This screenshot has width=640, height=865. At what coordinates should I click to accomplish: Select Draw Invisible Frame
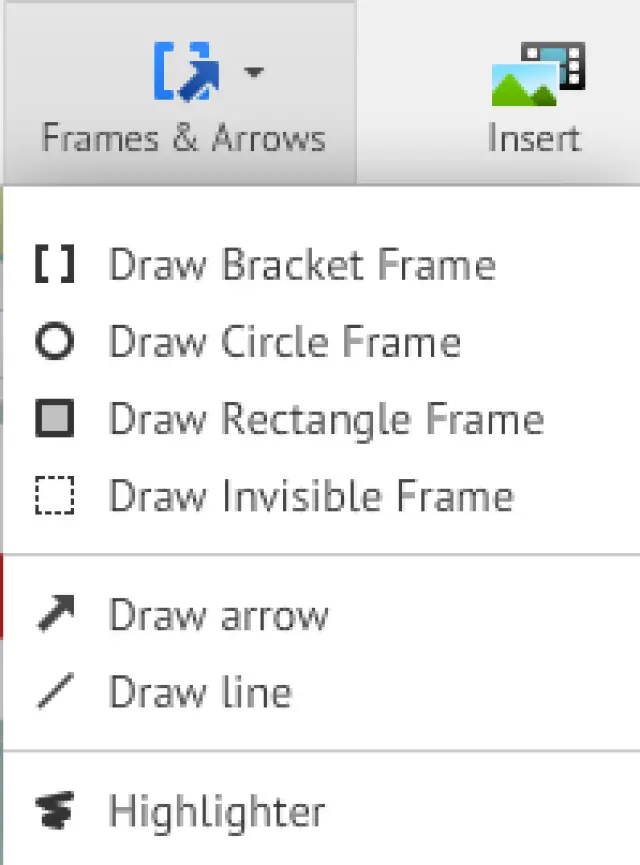pyautogui.click(x=311, y=496)
